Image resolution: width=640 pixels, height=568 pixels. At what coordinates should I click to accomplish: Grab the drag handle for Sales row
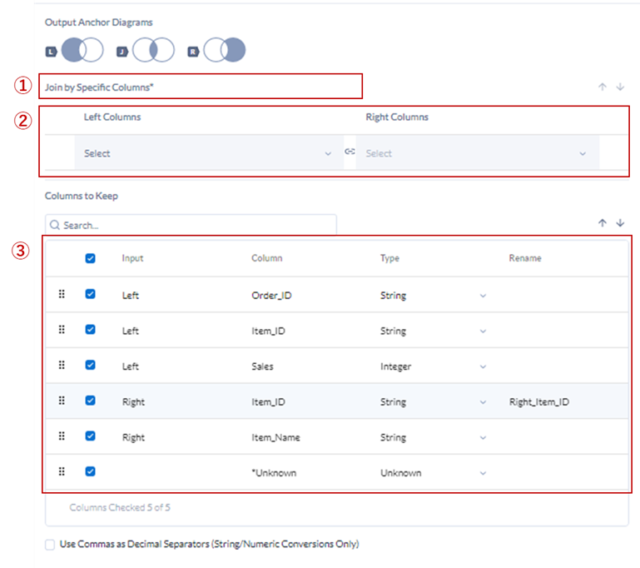(x=62, y=365)
